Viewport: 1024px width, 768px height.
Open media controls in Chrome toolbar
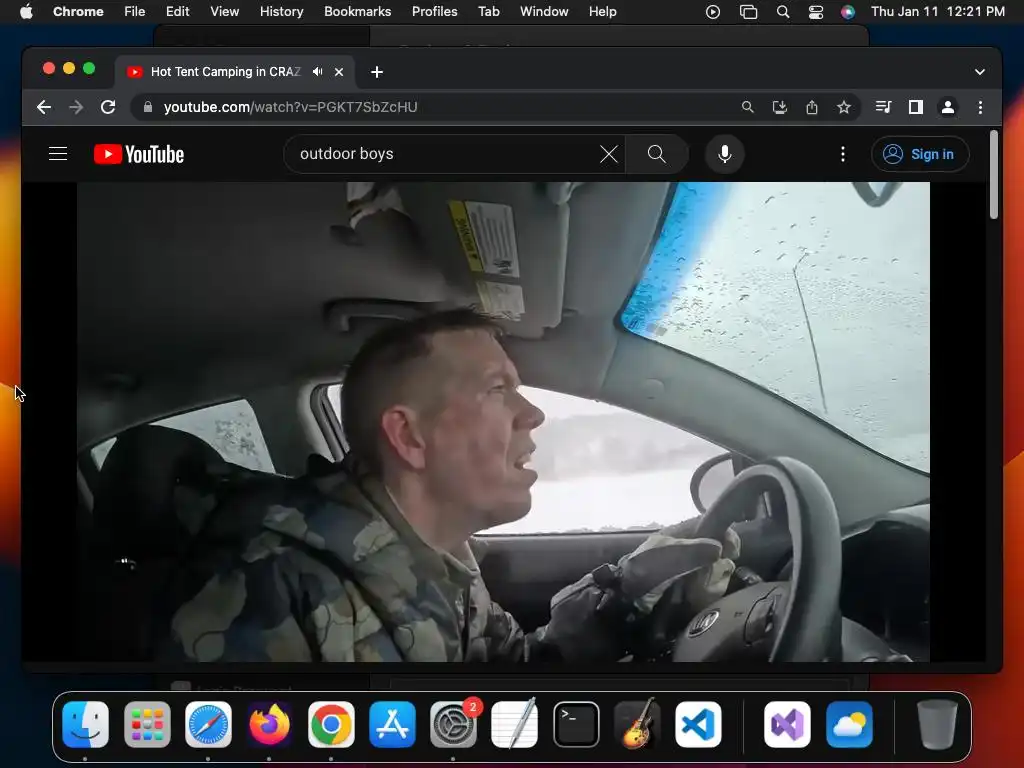(884, 107)
